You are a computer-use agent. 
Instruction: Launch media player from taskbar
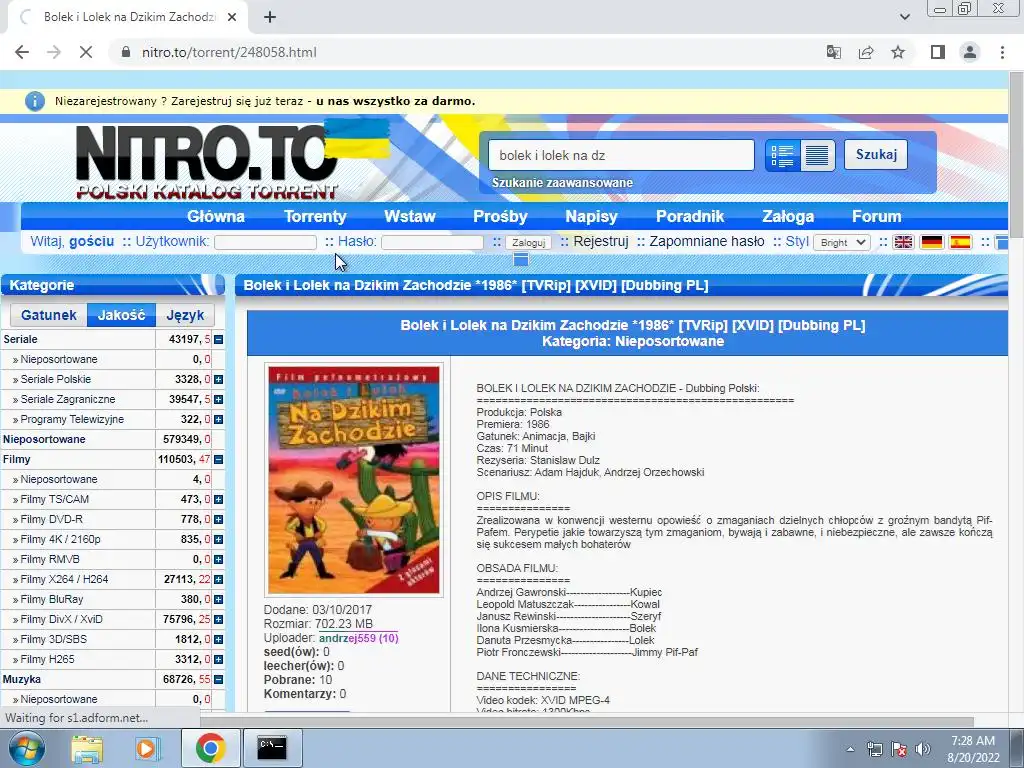[148, 748]
